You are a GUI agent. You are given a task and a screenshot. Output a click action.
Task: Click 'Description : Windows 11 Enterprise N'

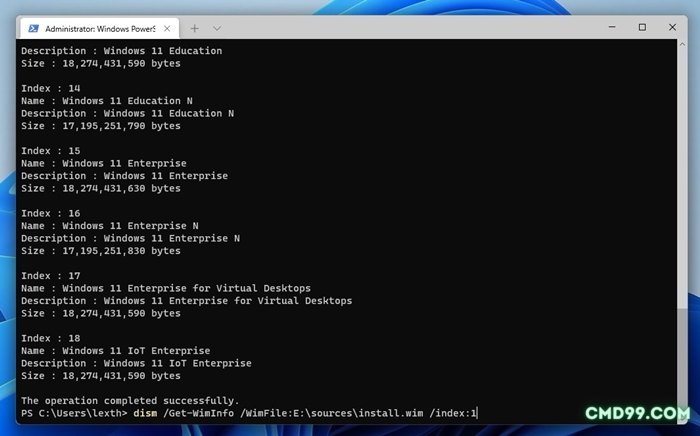130,238
